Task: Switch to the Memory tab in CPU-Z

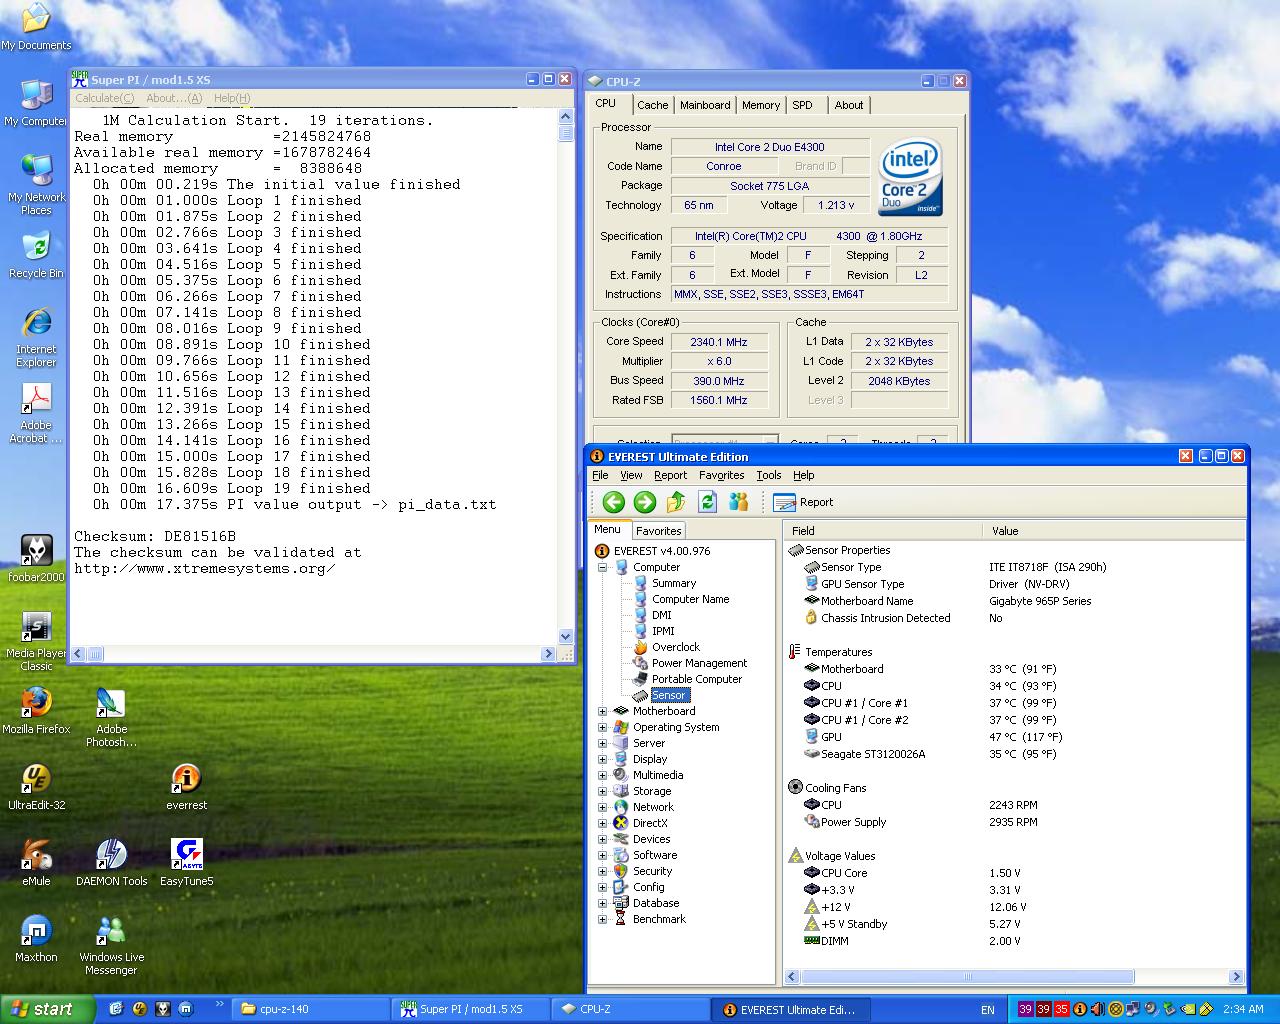Action: 761,105
